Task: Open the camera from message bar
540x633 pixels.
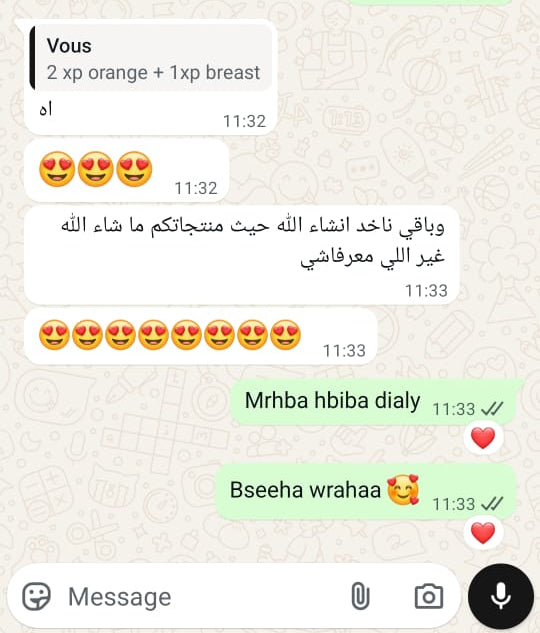Action: pyautogui.click(x=429, y=596)
